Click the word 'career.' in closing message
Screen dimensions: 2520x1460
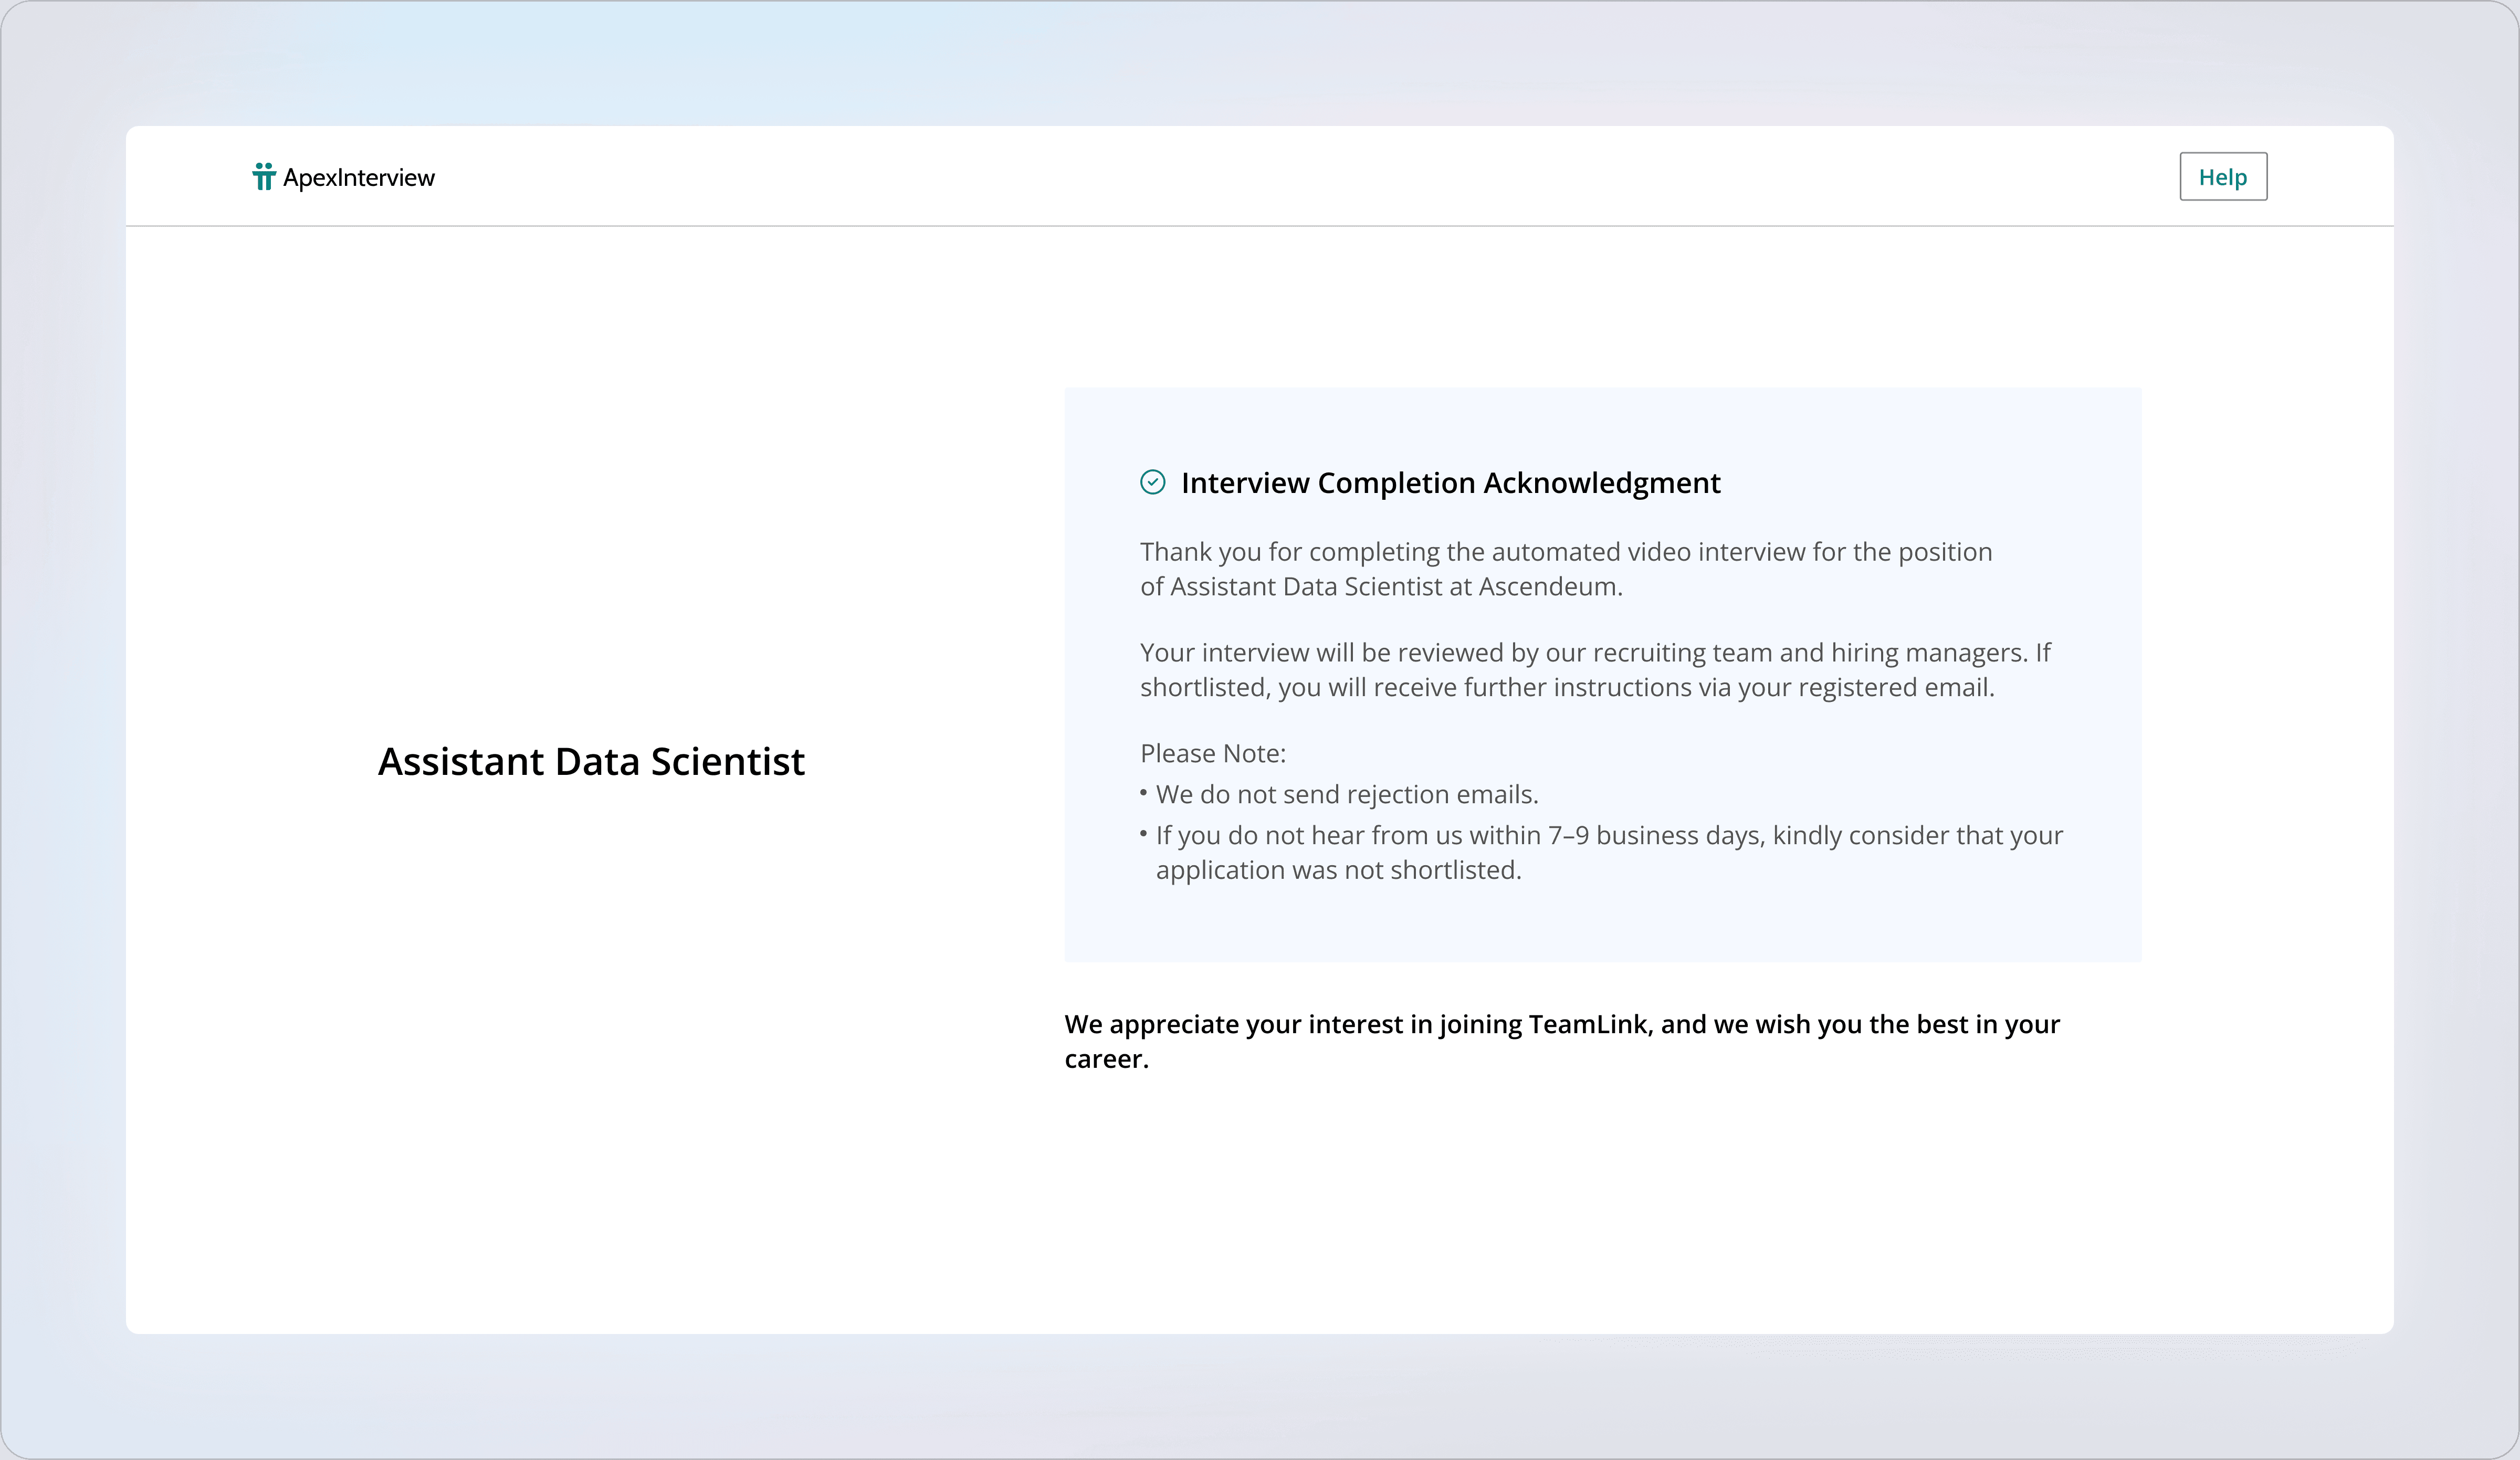[x=1106, y=1060]
